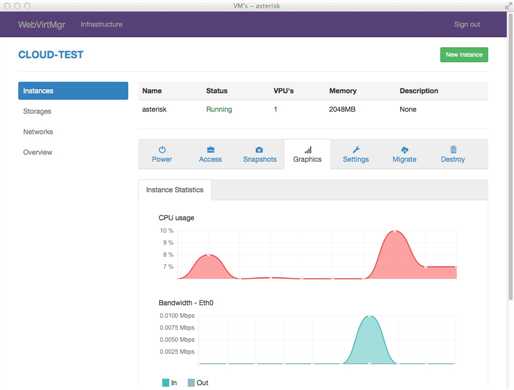Click the Settings wrench icon

tap(356, 149)
